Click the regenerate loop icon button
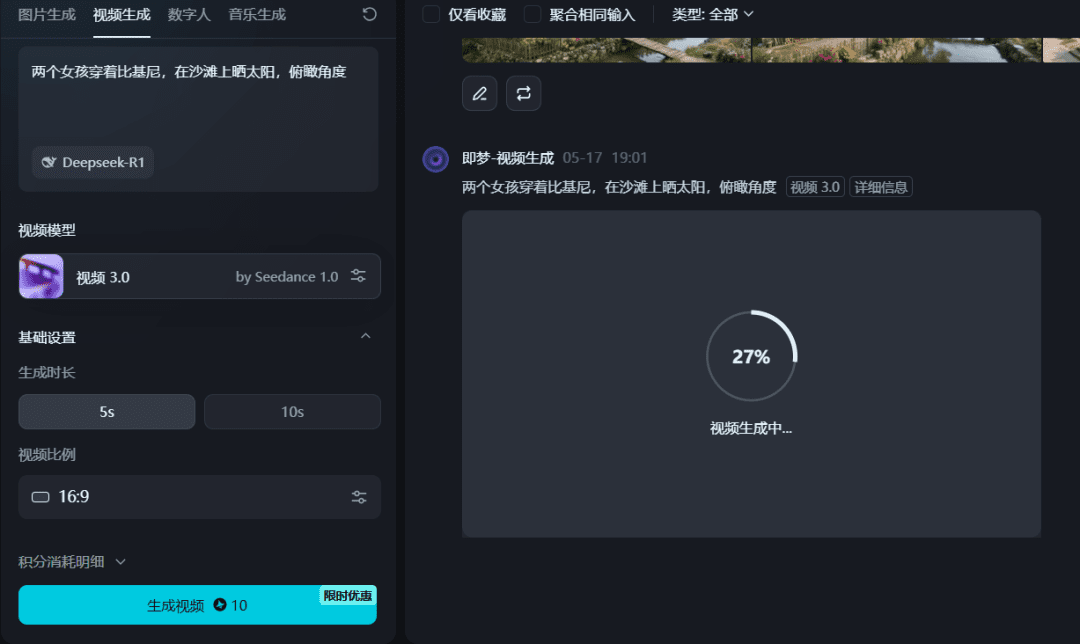 click(x=523, y=94)
